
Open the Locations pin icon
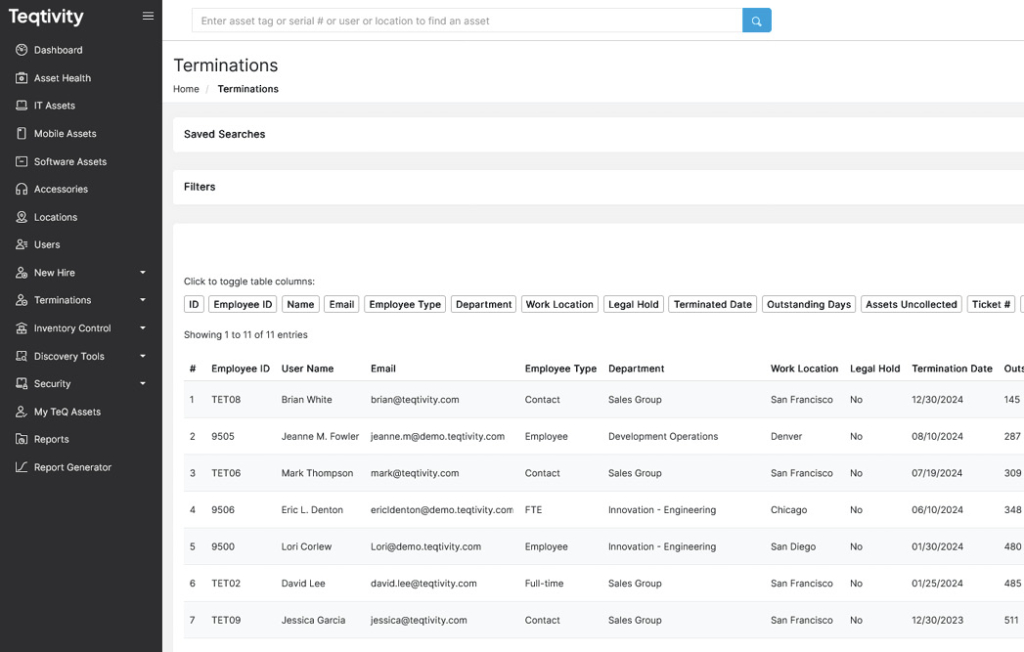(22, 217)
